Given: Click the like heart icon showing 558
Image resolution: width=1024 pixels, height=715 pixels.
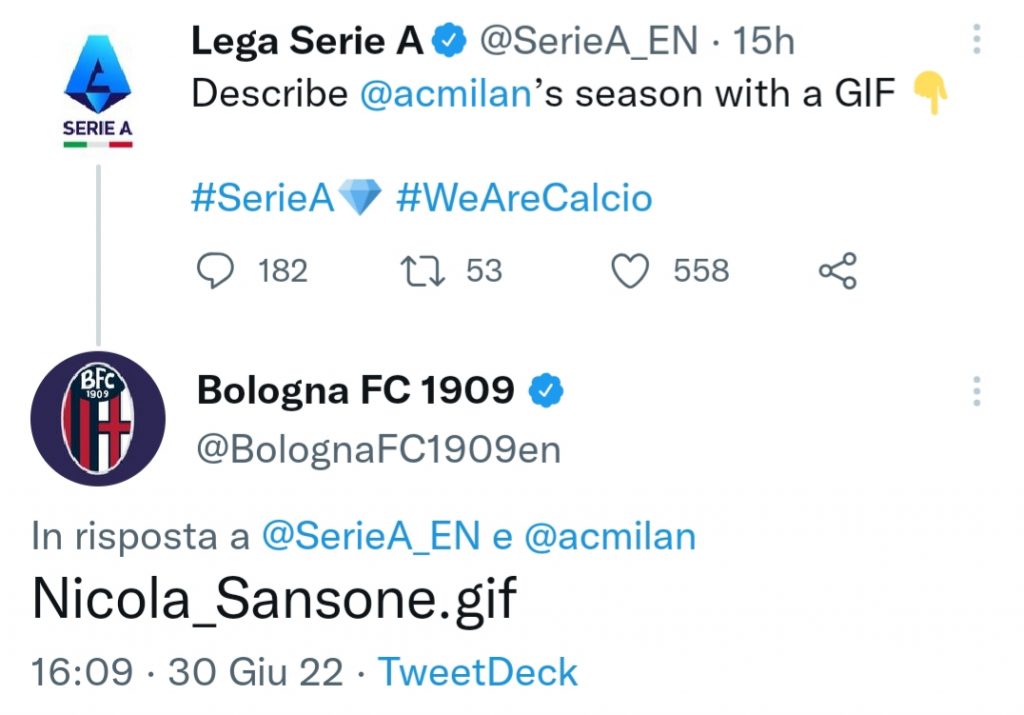Looking at the screenshot, I should coord(631,269).
